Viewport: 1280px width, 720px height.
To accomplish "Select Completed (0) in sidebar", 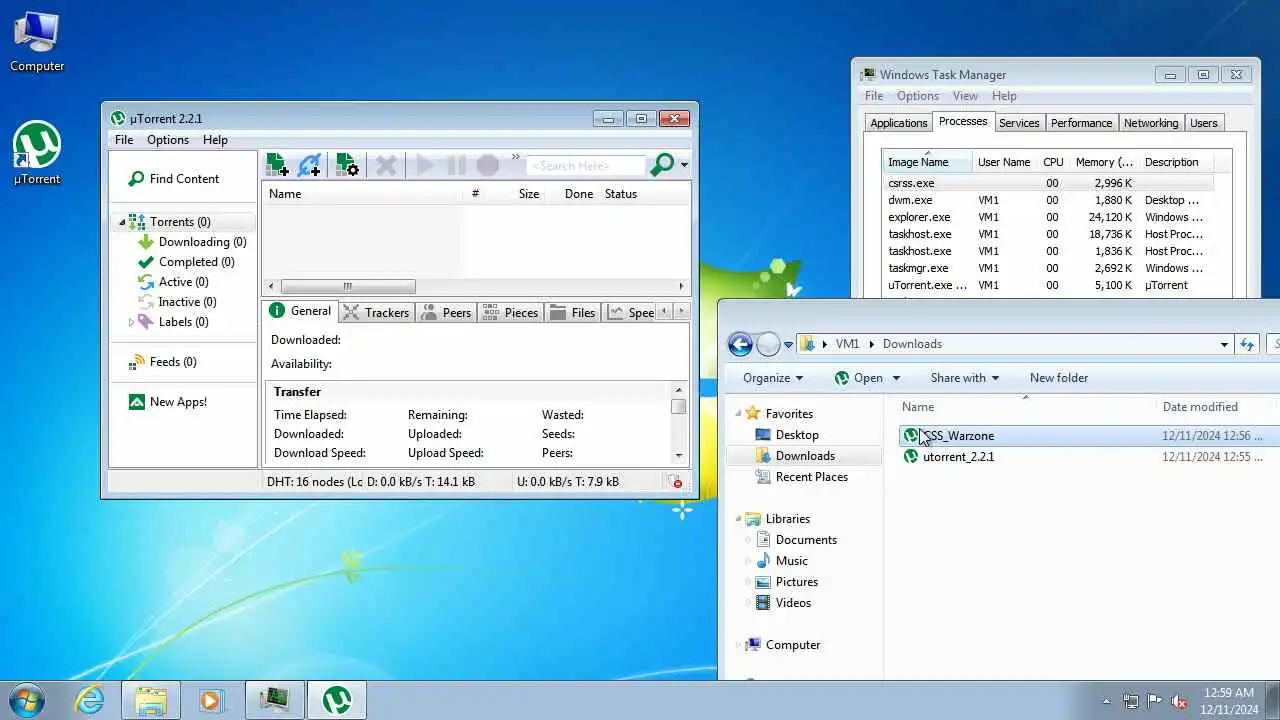I will tap(196, 262).
